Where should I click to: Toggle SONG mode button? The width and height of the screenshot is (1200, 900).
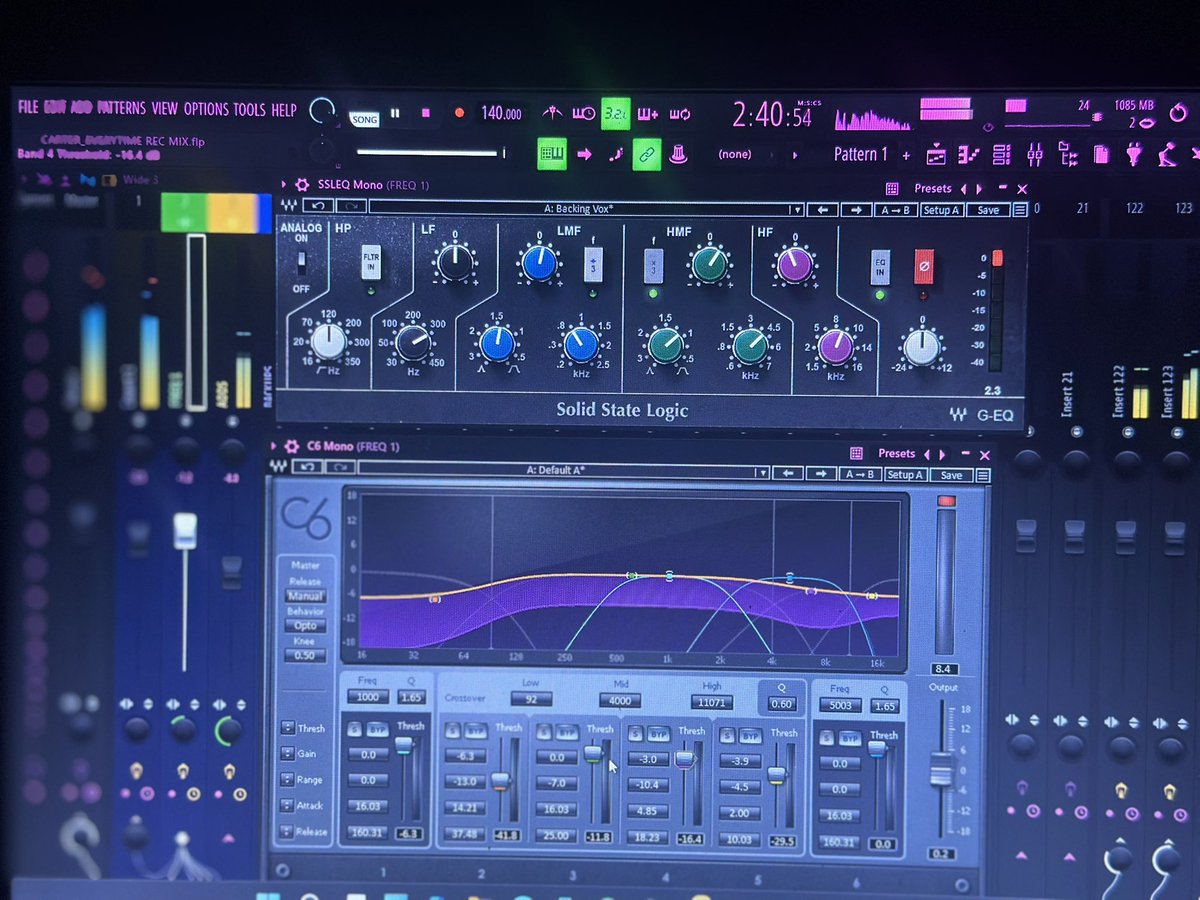pos(364,119)
